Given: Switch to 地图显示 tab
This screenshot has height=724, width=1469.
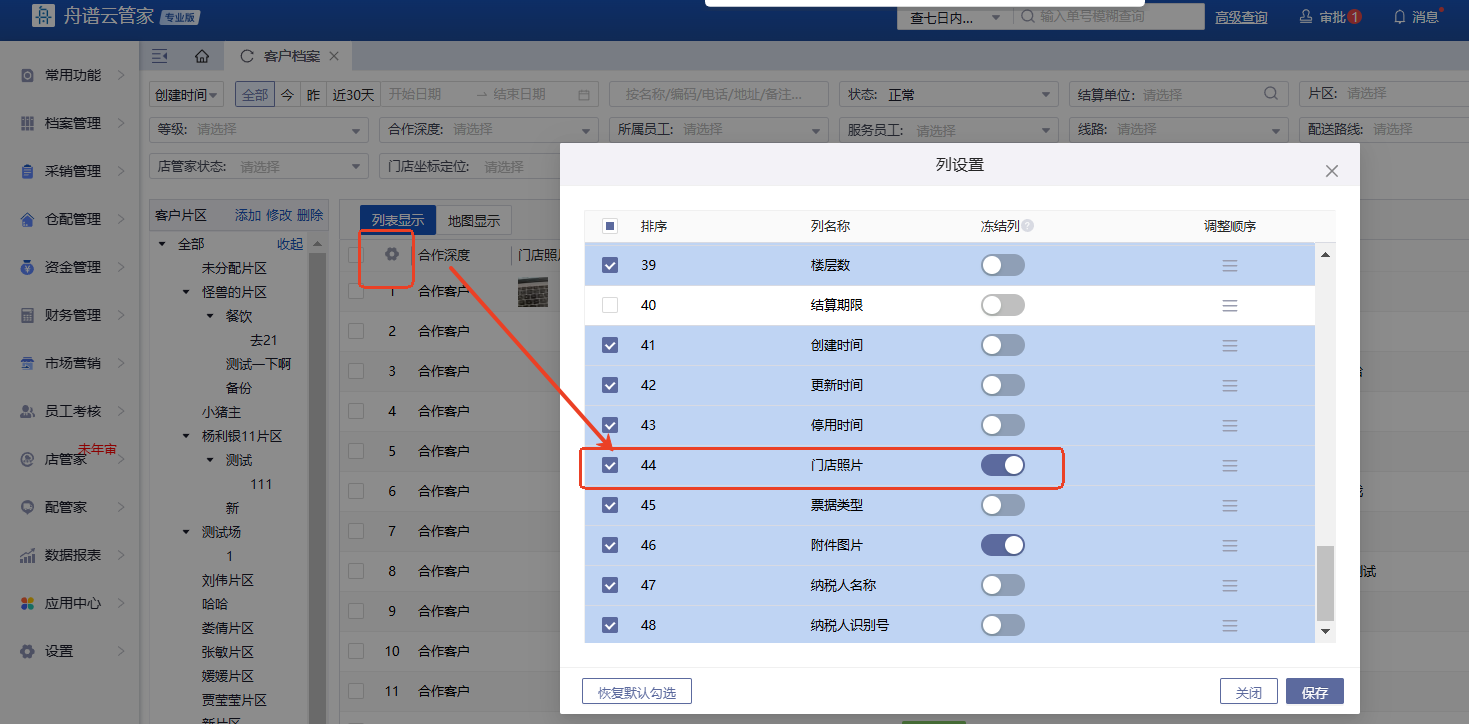Looking at the screenshot, I should pyautogui.click(x=474, y=221).
